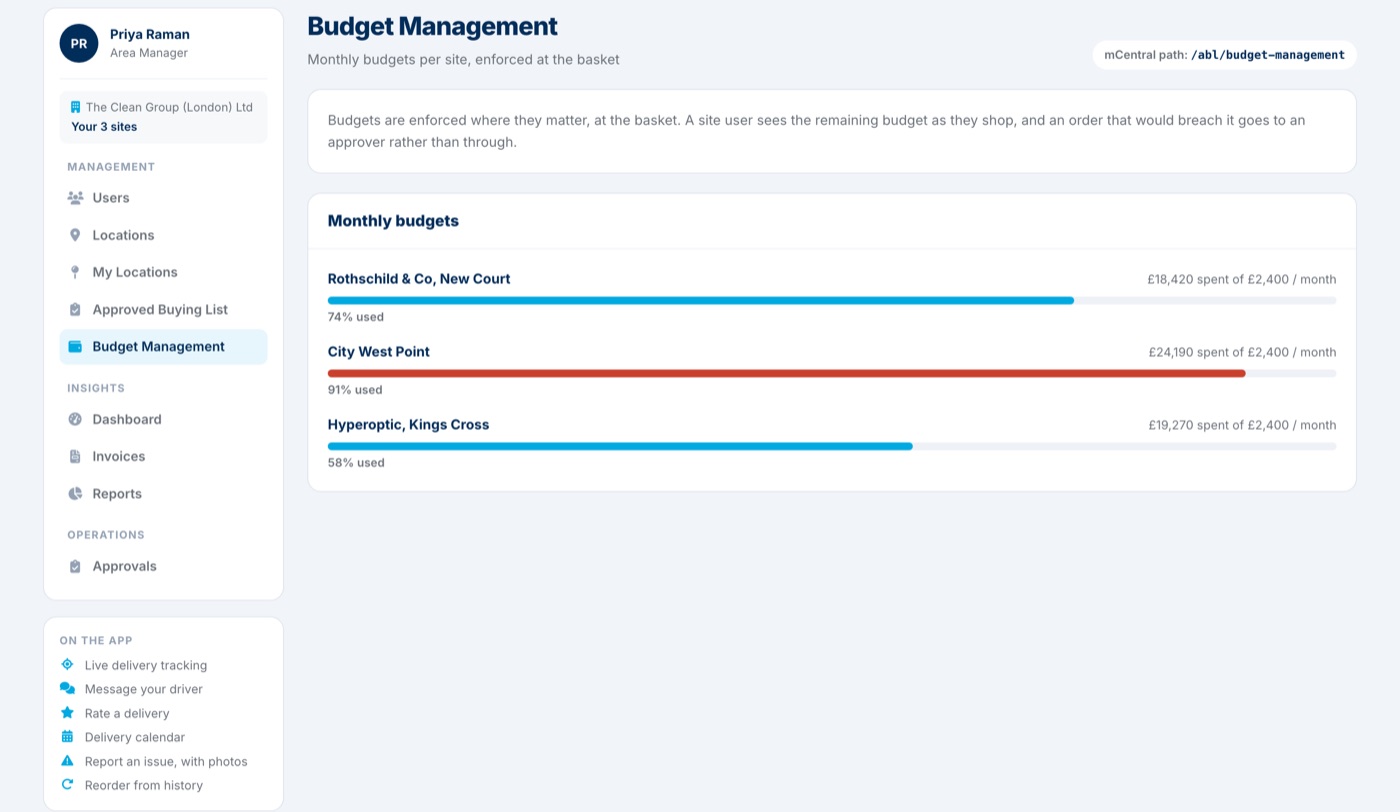
Task: Click the Approvals clipboard check icon
Action: pyautogui.click(x=75, y=566)
